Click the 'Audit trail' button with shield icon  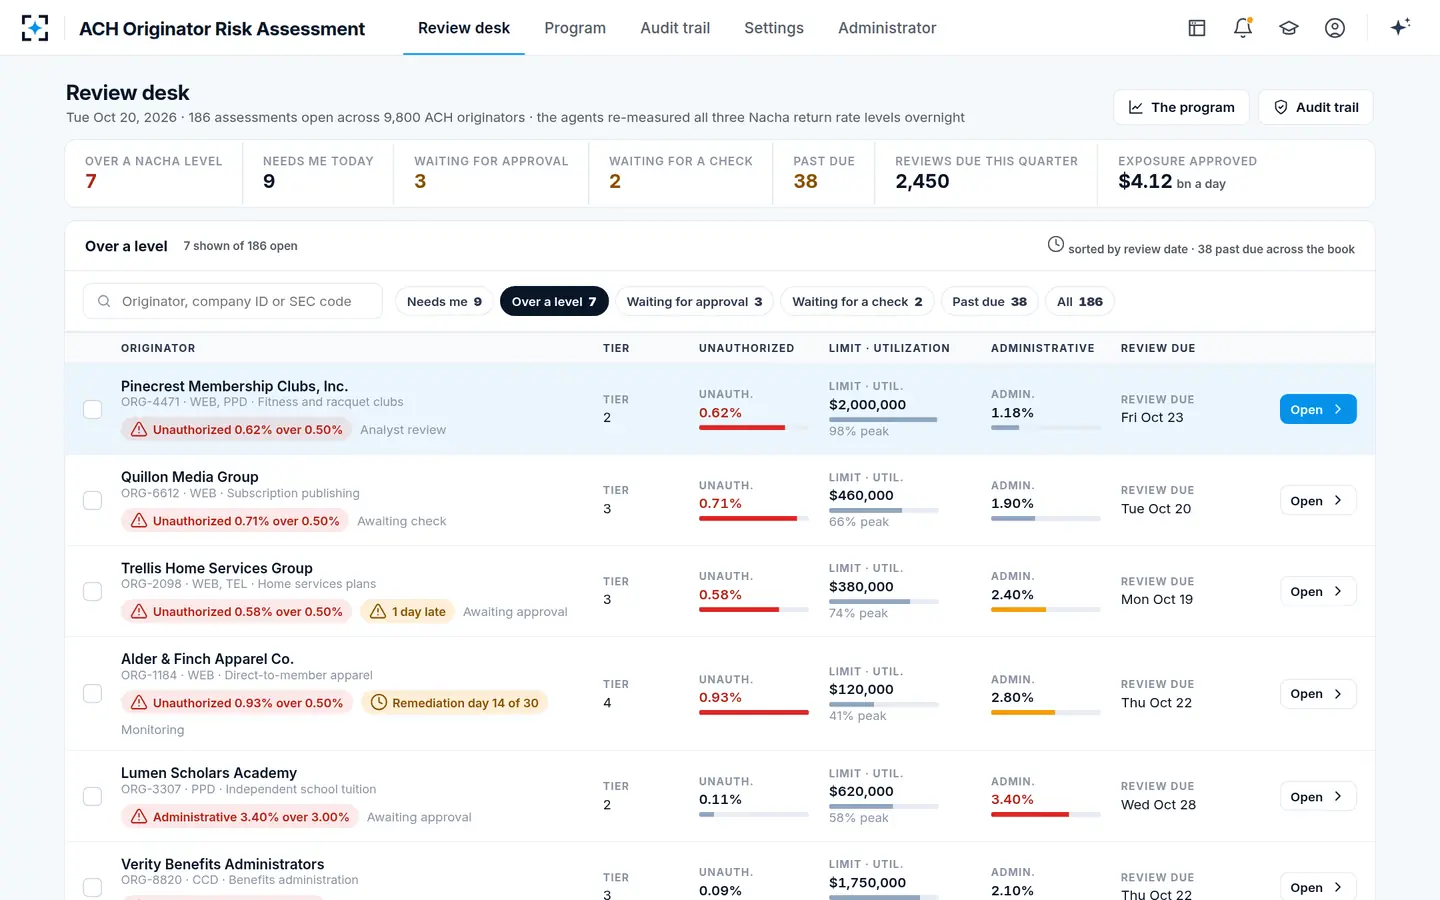pyautogui.click(x=1316, y=107)
